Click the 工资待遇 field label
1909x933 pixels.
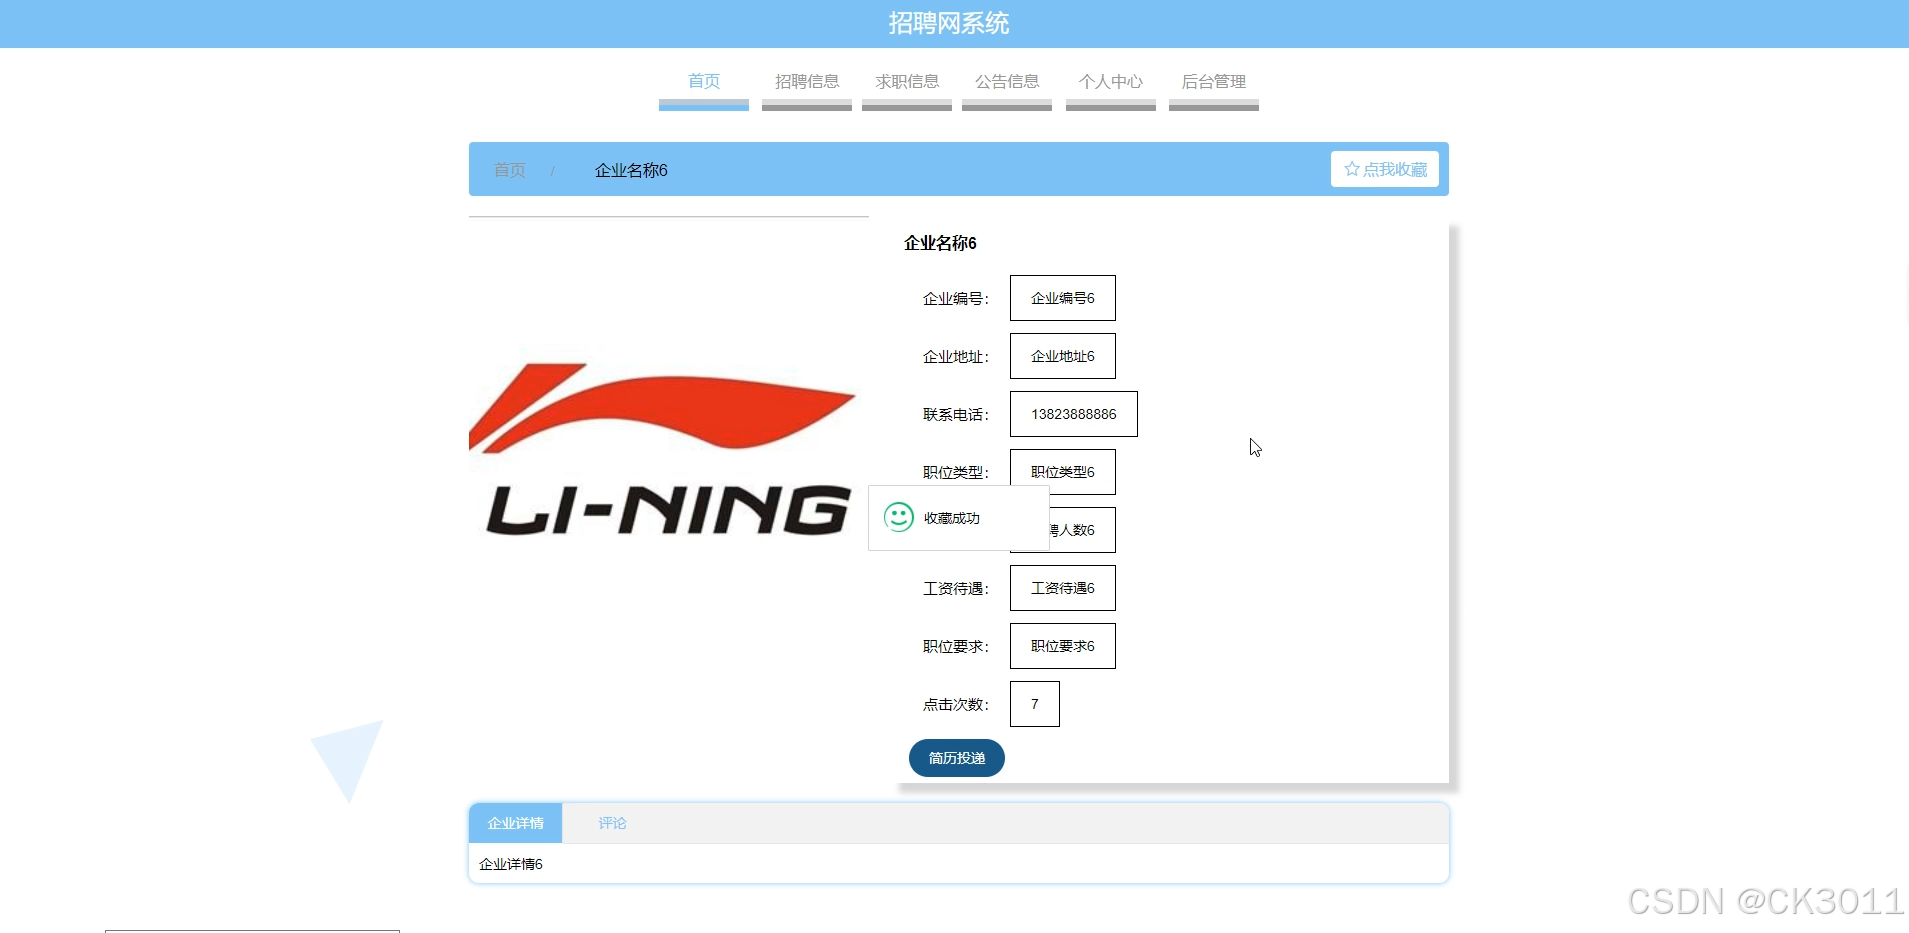956,588
